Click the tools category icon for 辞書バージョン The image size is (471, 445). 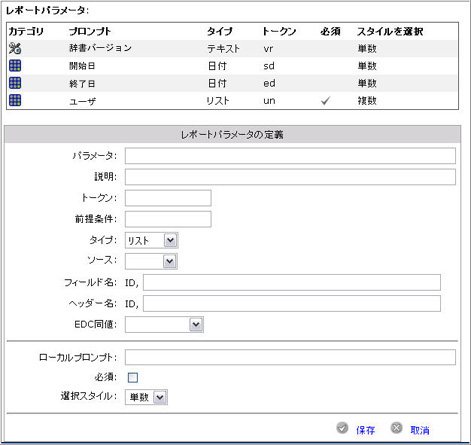point(15,48)
